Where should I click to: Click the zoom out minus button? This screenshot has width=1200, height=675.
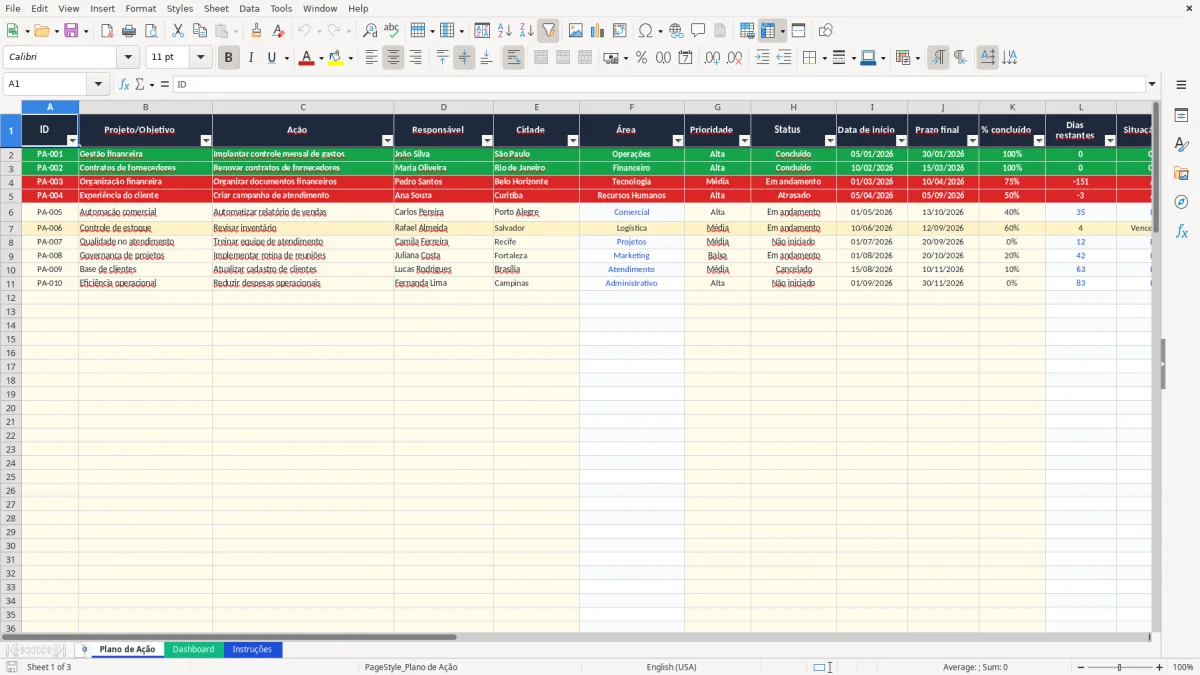(1081, 667)
